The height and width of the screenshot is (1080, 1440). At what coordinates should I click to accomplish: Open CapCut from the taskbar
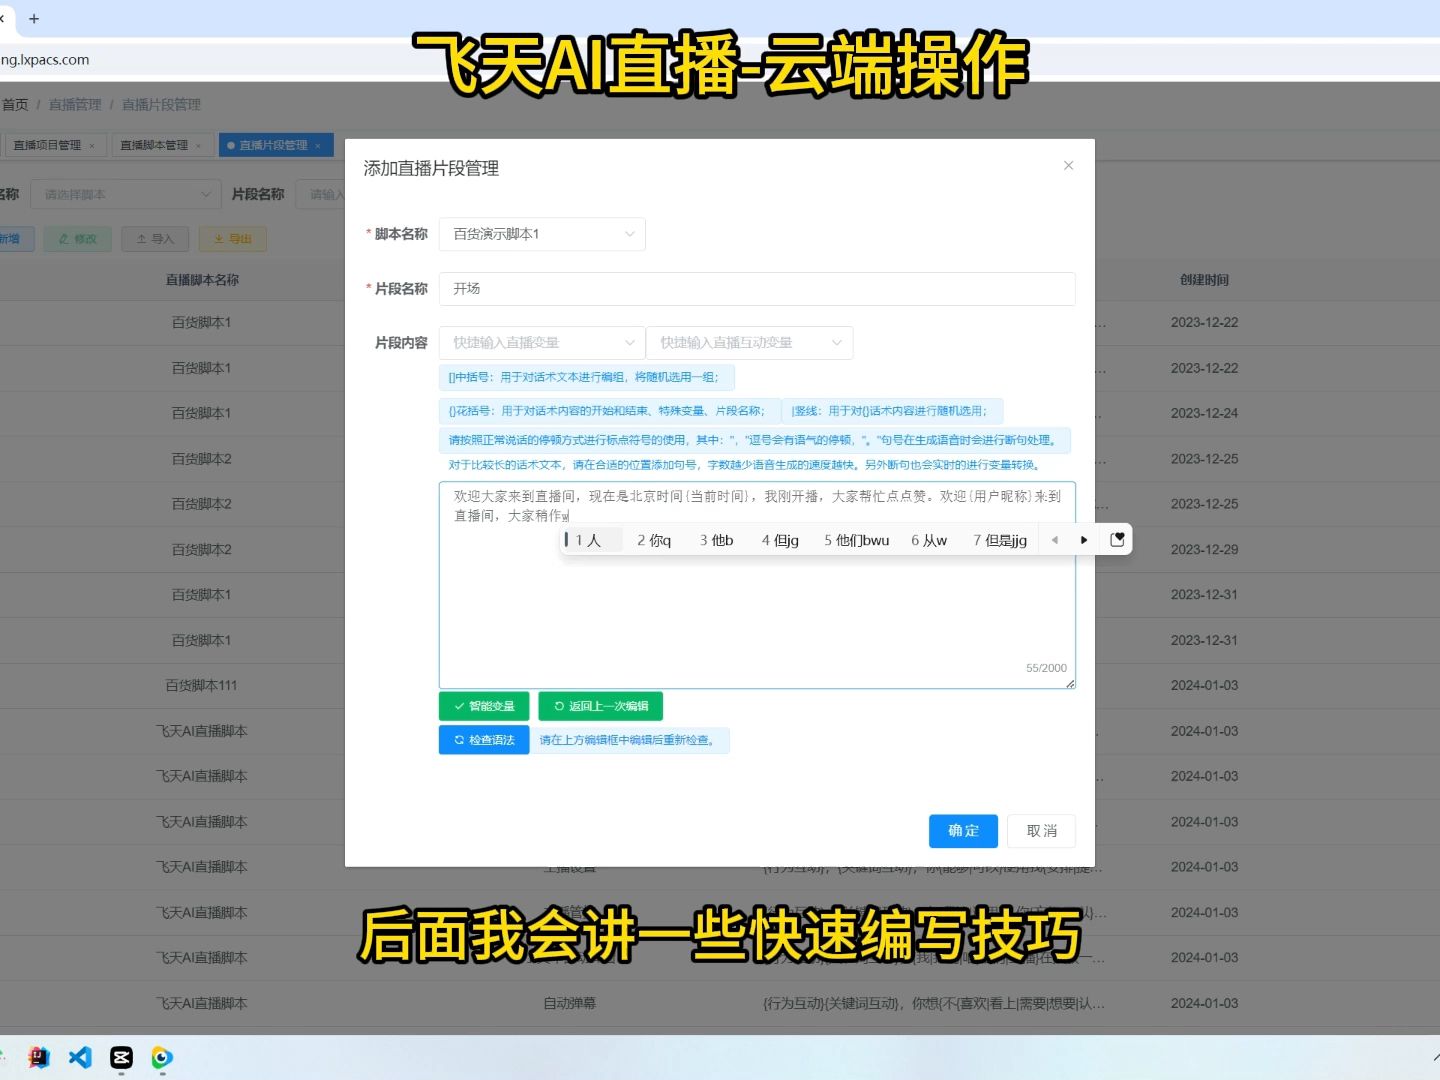[121, 1057]
